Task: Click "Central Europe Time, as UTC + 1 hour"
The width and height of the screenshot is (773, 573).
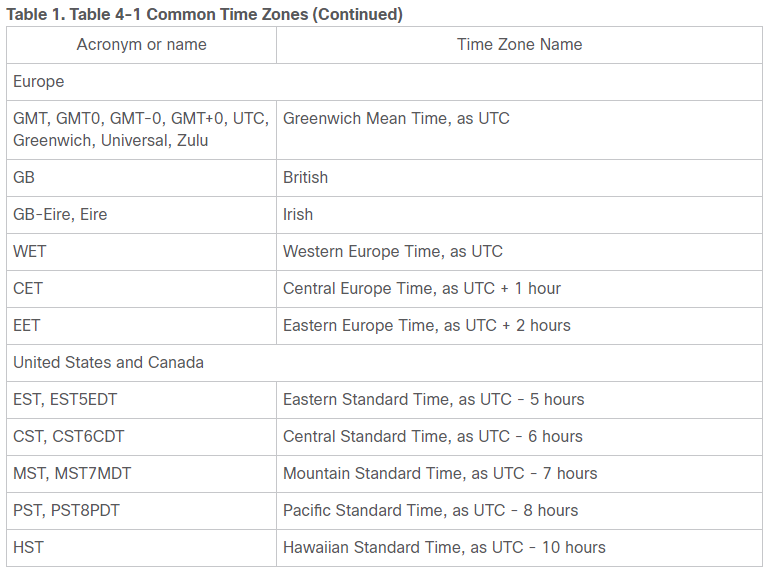Action: pyautogui.click(x=422, y=288)
